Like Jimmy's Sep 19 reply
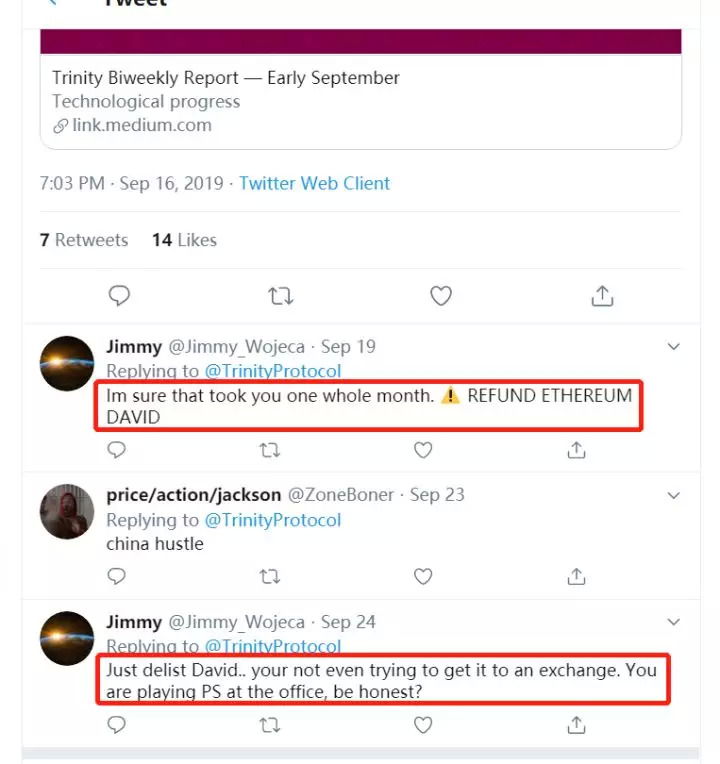The image size is (720, 764). (423, 451)
